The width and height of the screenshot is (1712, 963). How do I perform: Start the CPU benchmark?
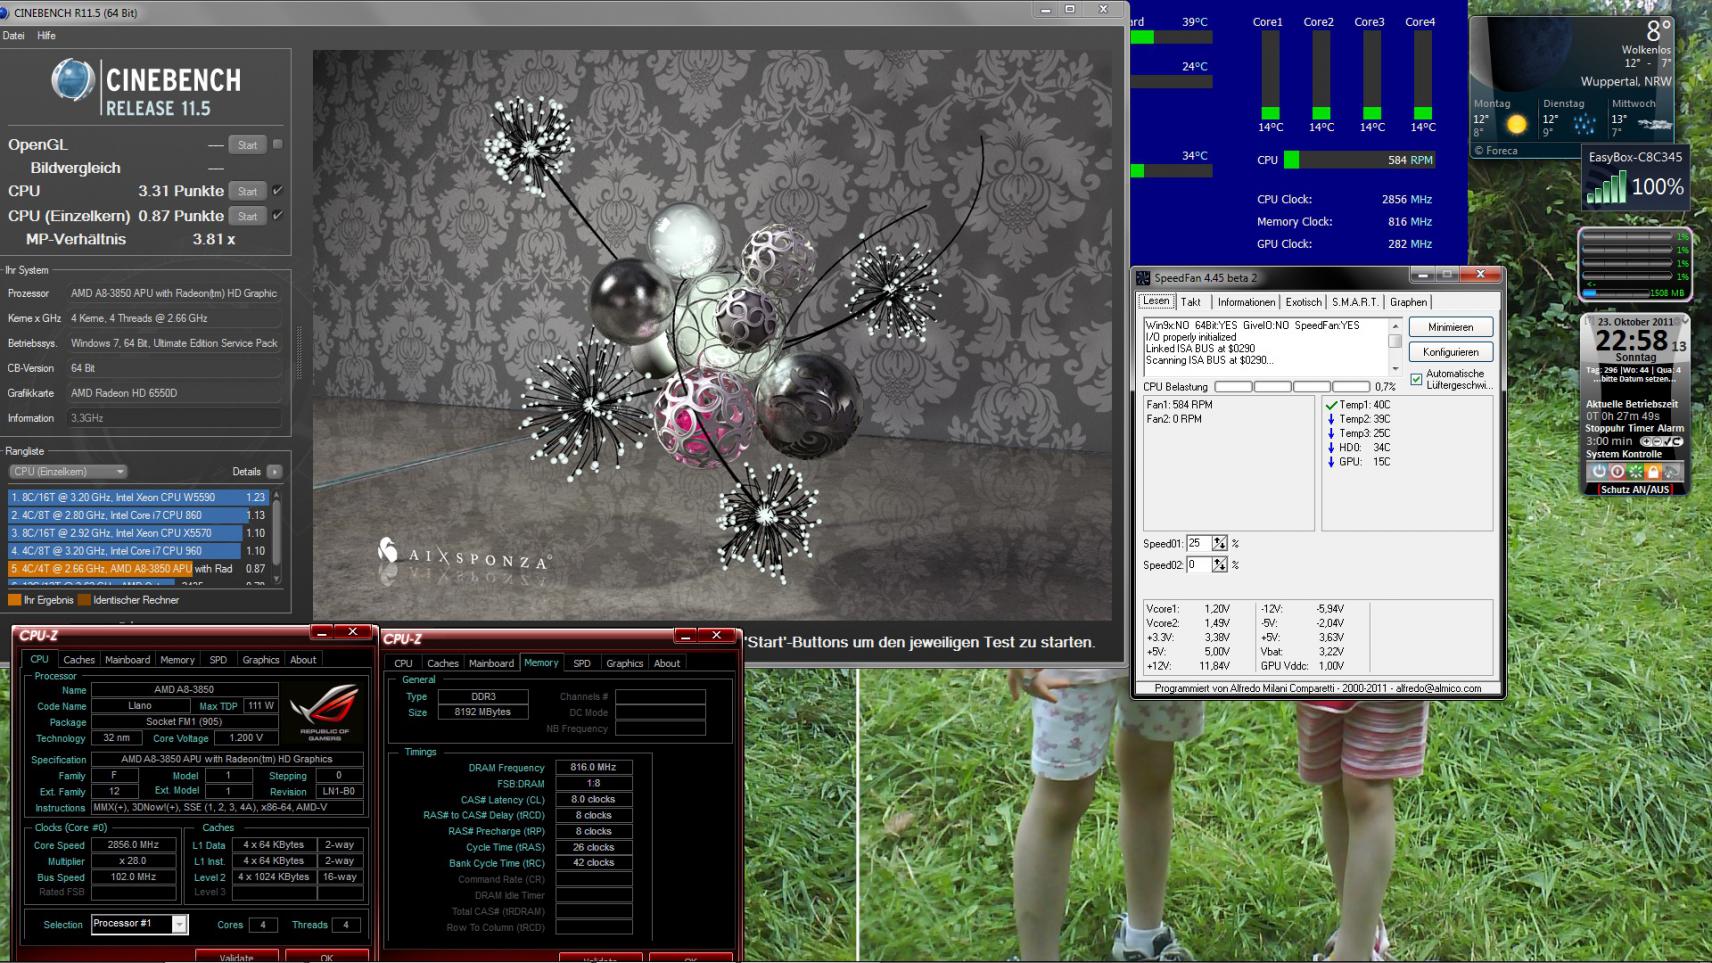click(x=247, y=191)
